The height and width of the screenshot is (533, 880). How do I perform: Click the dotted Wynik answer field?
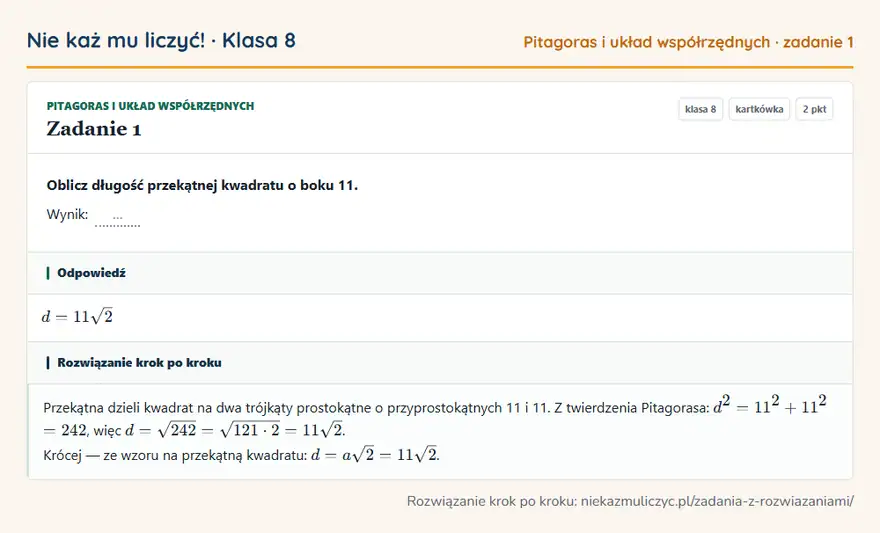pyautogui.click(x=117, y=217)
